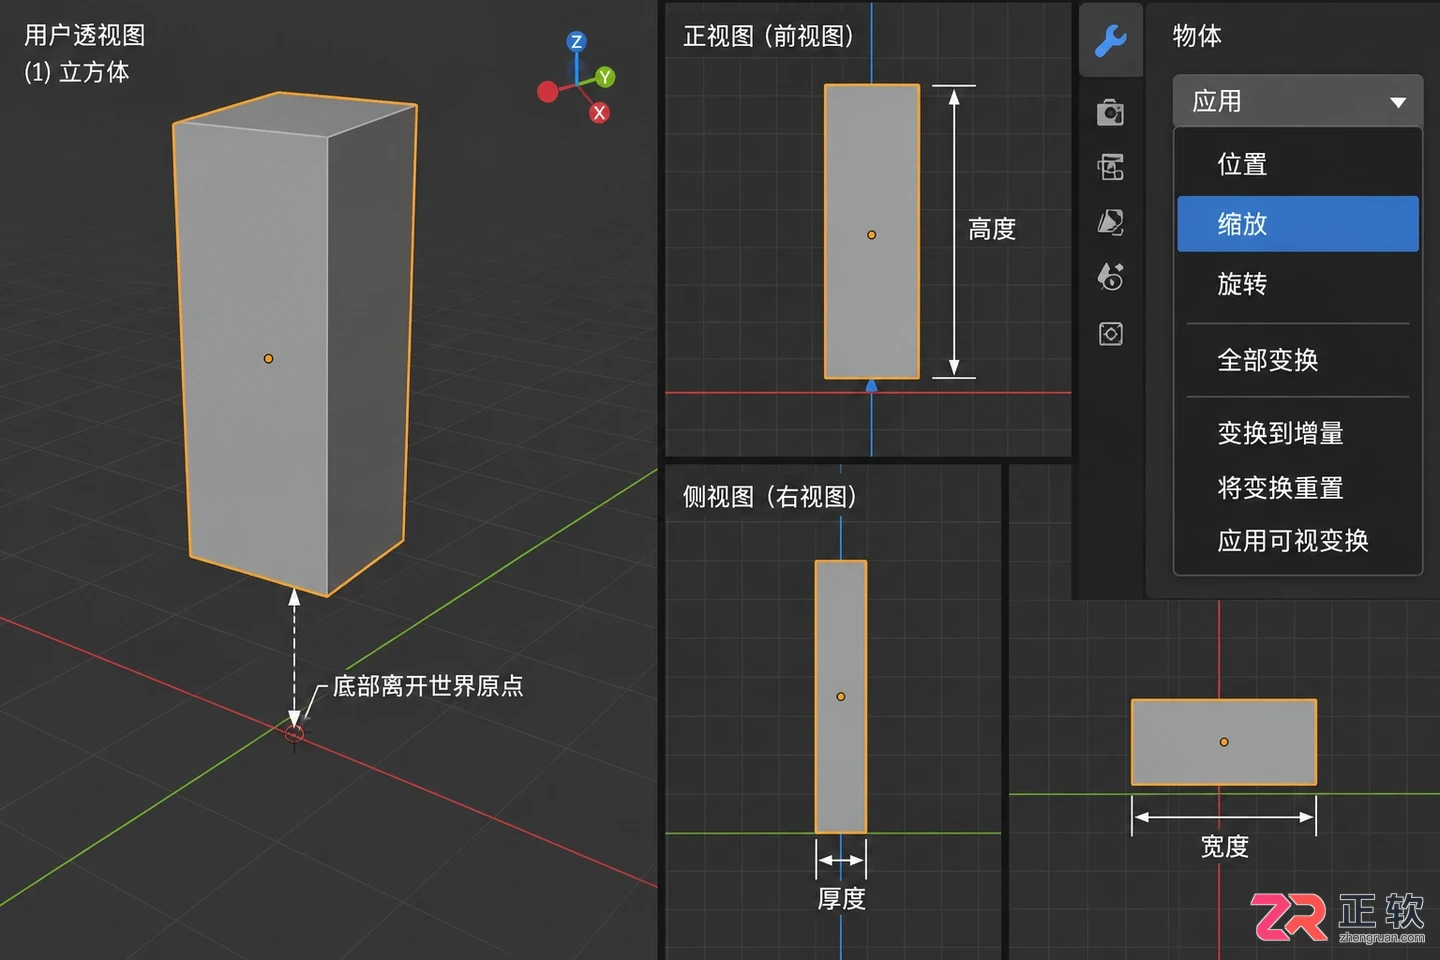The image size is (1440, 960).
Task: Click the green Y axis on navigation gizmo
Action: [x=605, y=77]
